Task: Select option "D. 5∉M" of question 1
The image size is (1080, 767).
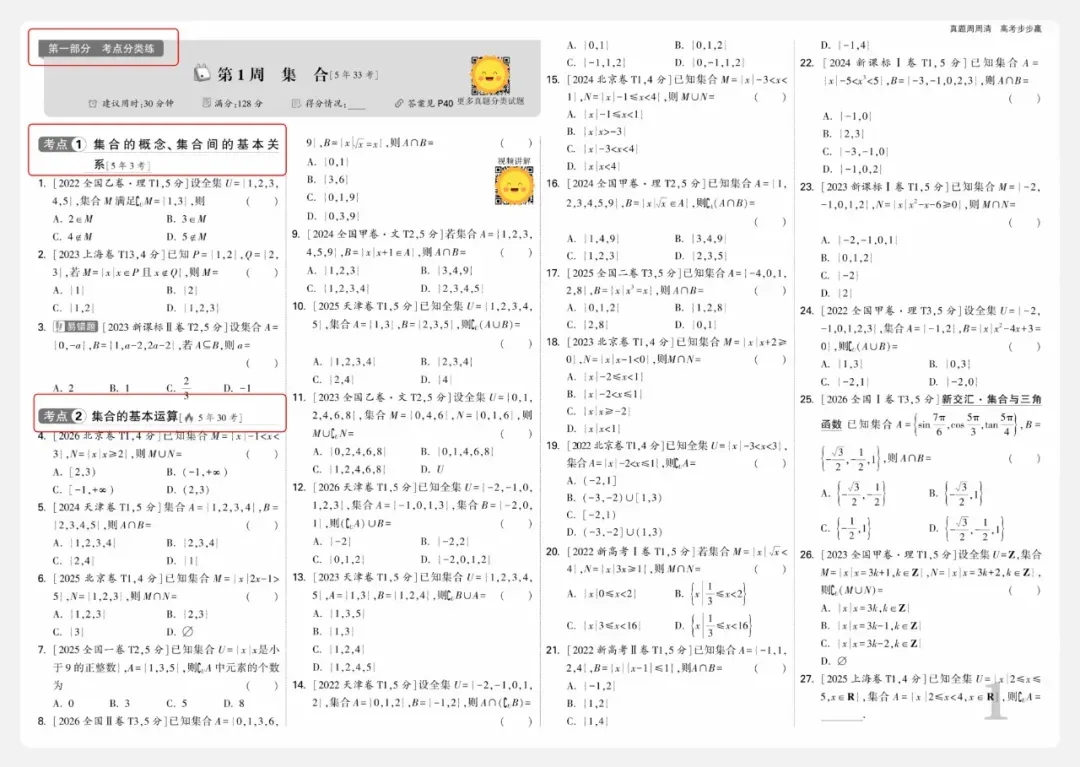Action: pos(186,237)
